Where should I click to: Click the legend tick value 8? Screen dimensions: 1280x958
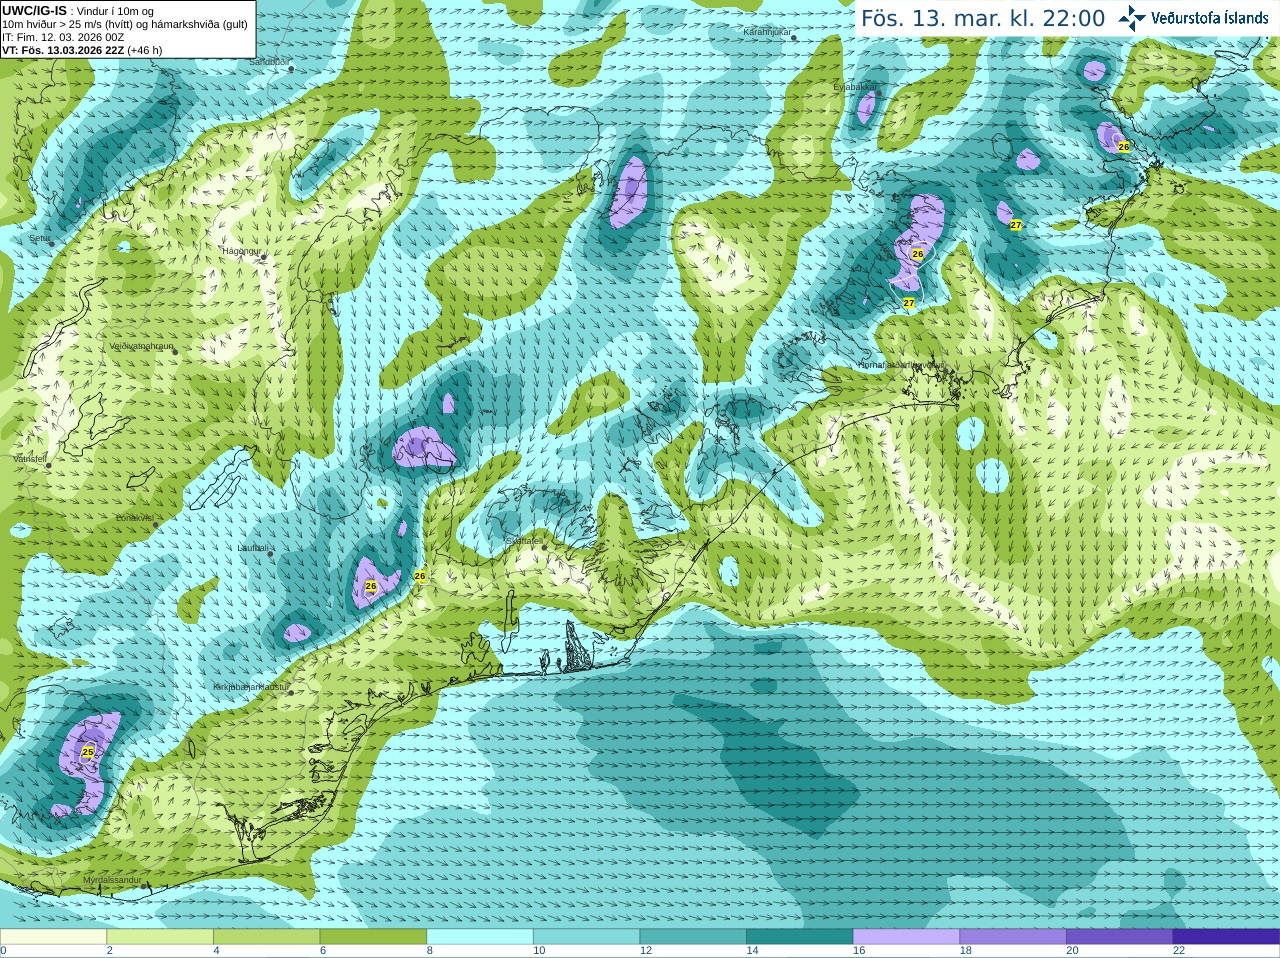430,951
